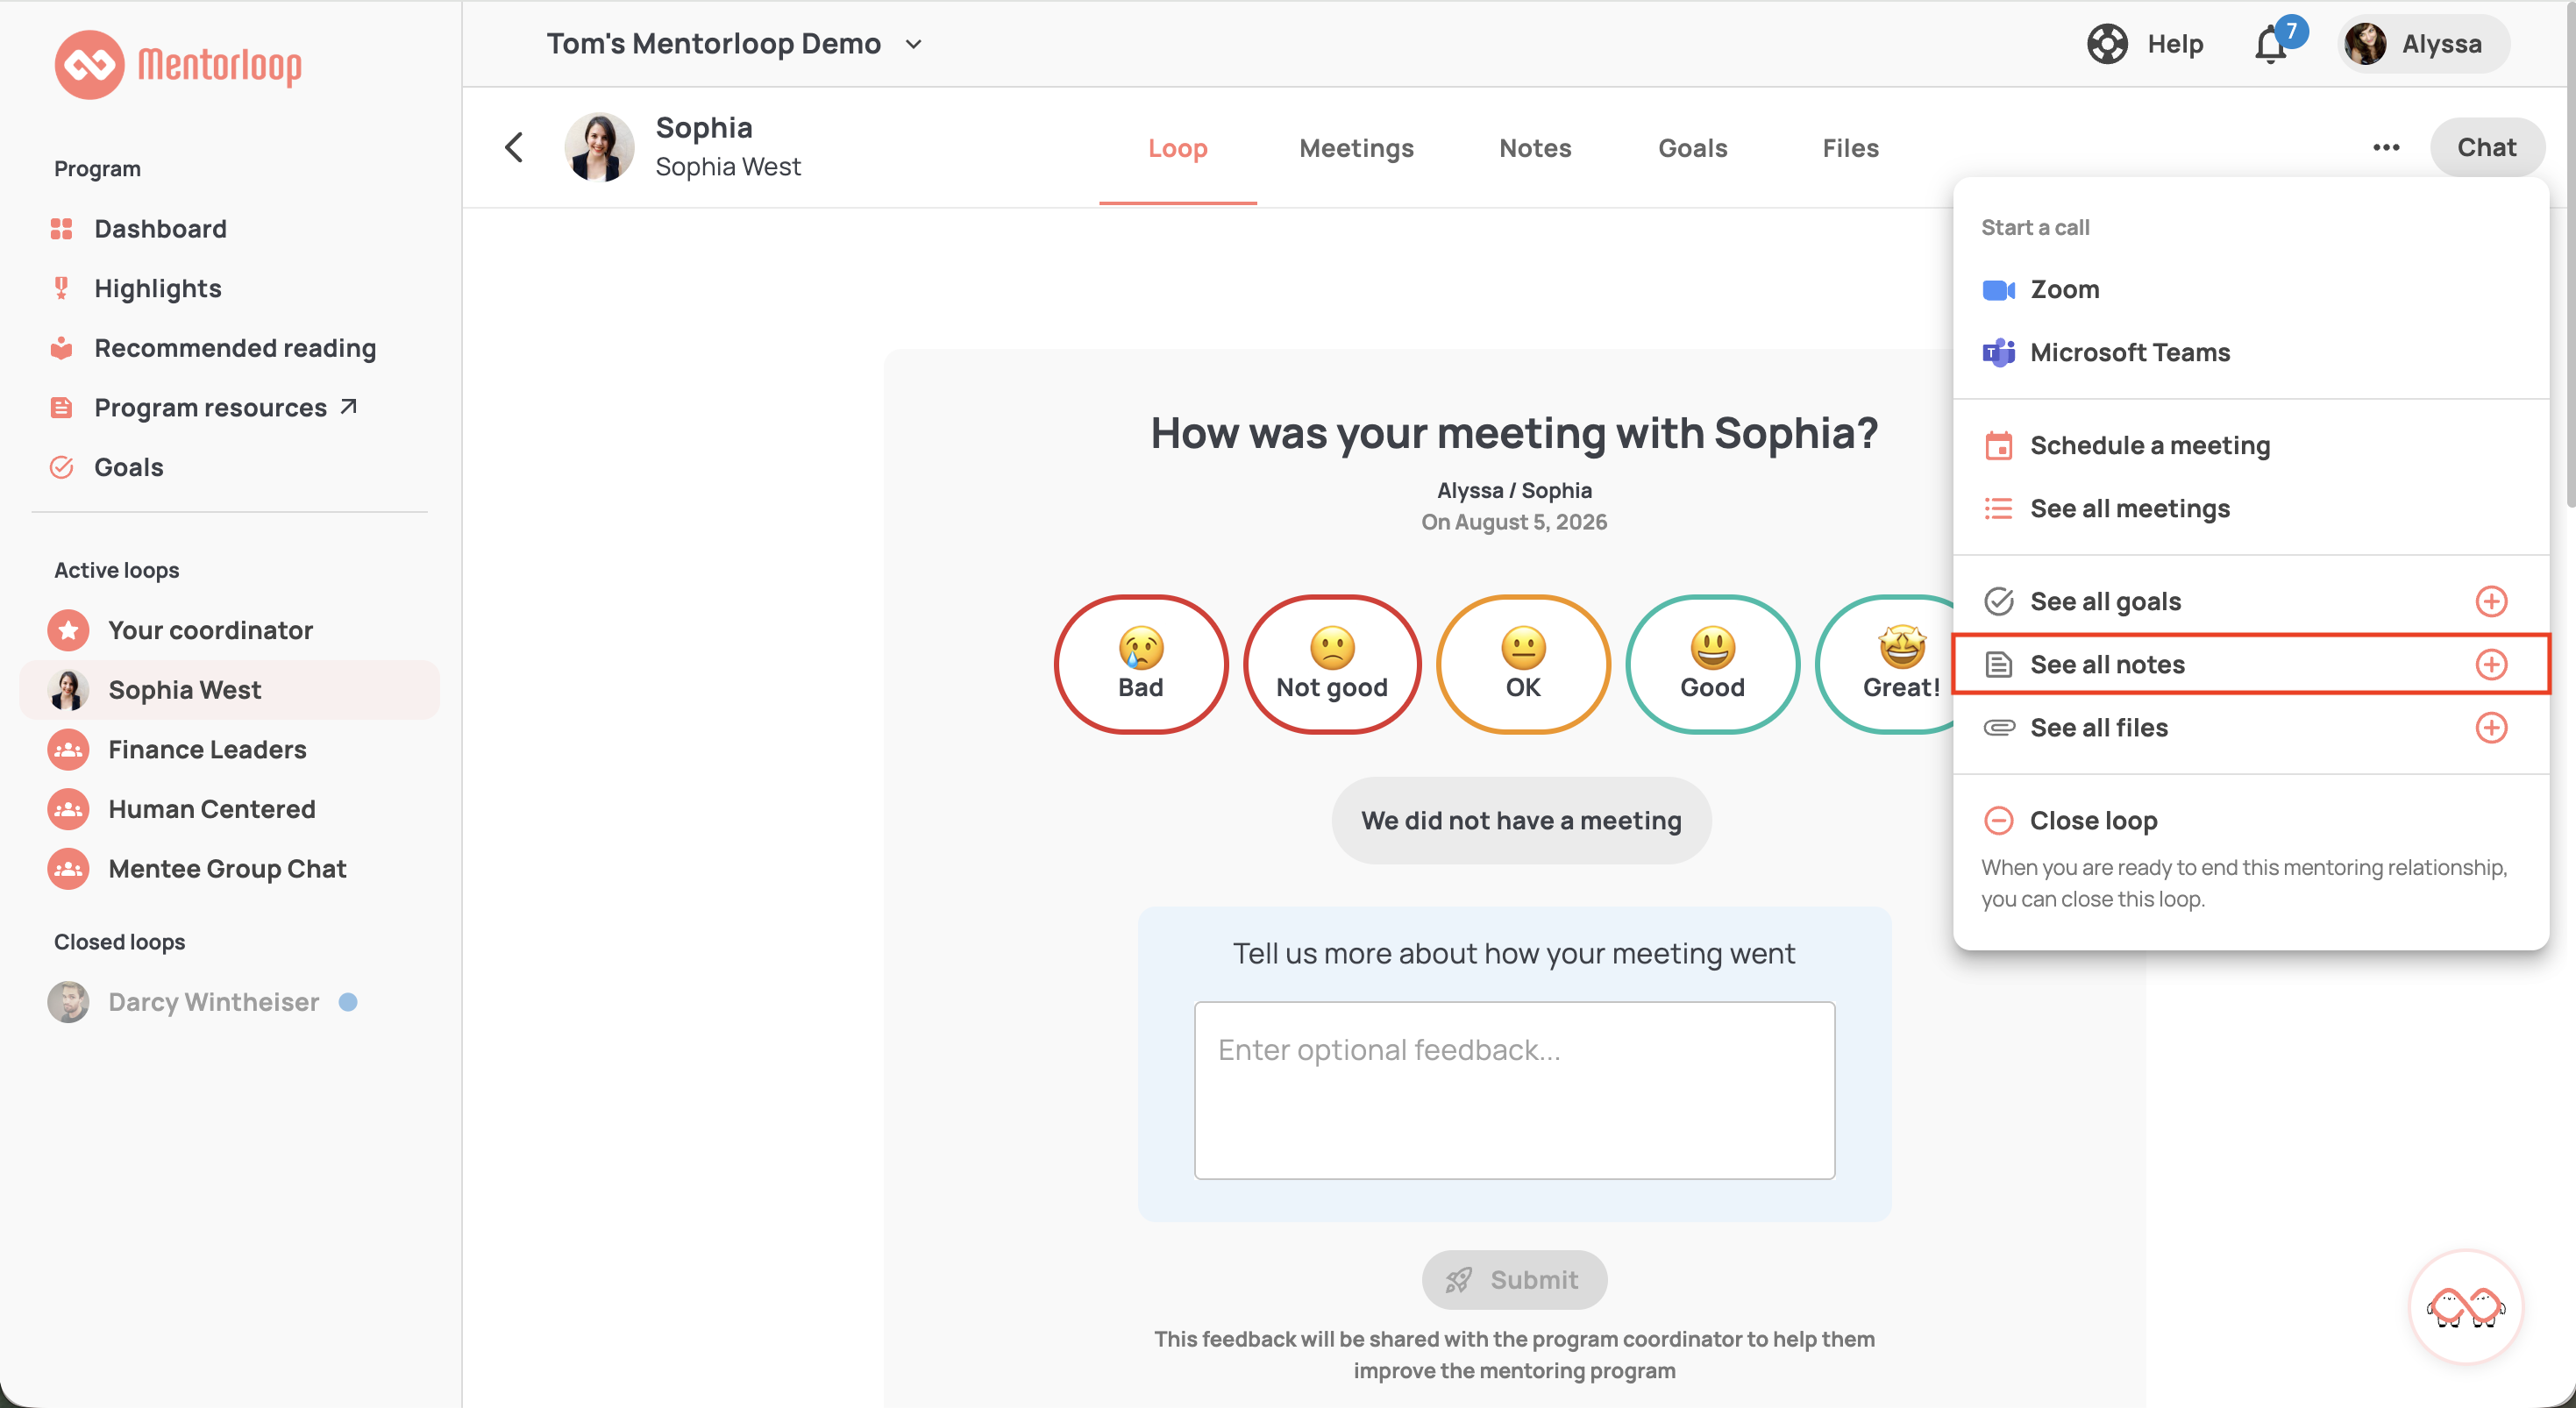Click the Highlights medal icon
Screen dimensions: 2576x1408
pos(61,289)
